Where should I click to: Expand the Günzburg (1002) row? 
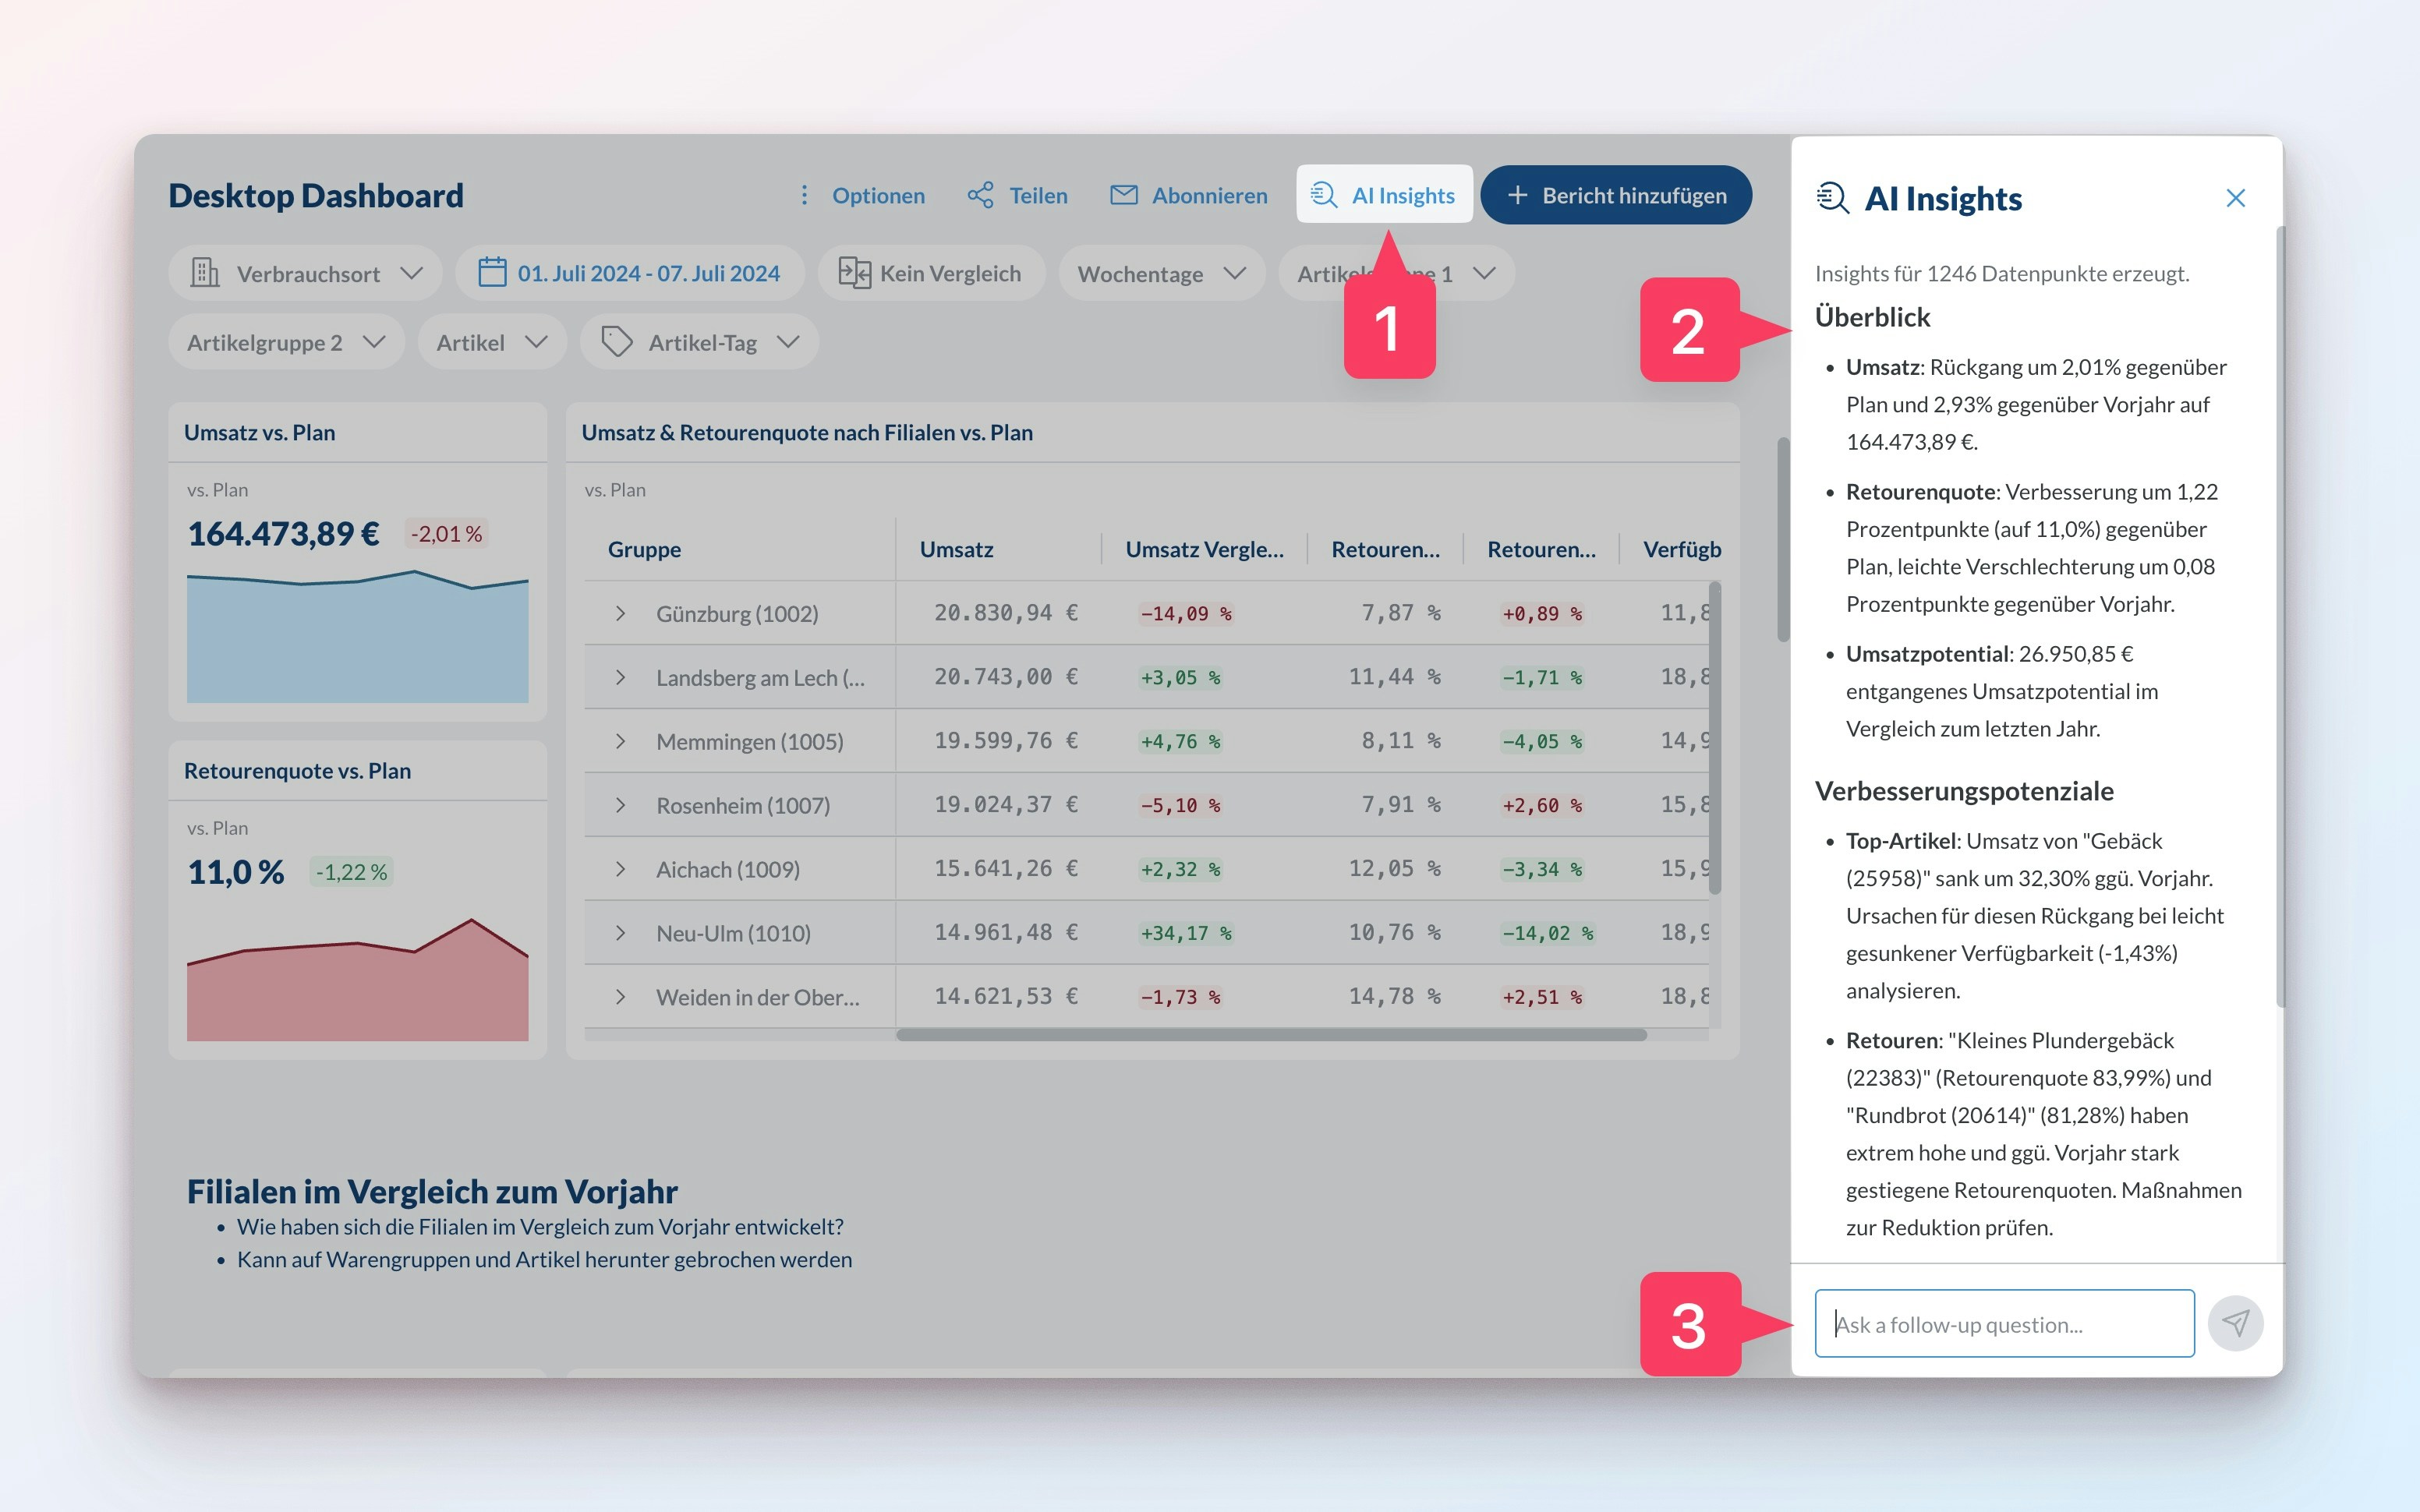[620, 613]
